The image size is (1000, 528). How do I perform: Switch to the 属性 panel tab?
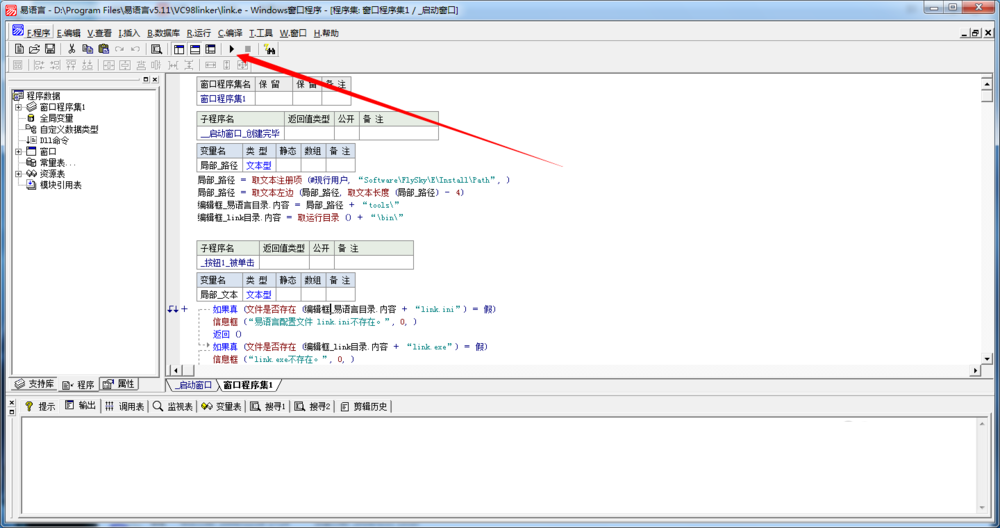119,384
